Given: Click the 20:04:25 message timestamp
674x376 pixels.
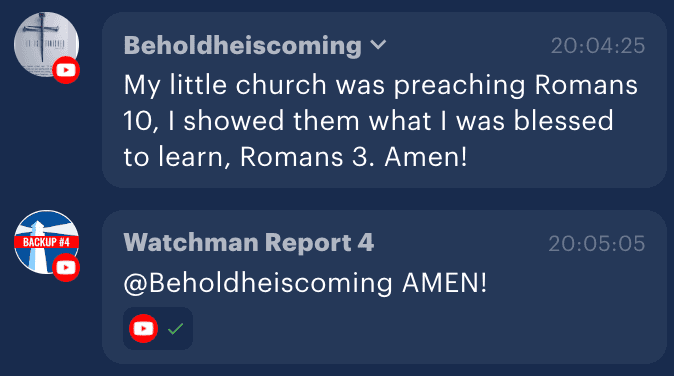Looking at the screenshot, I should point(598,46).
